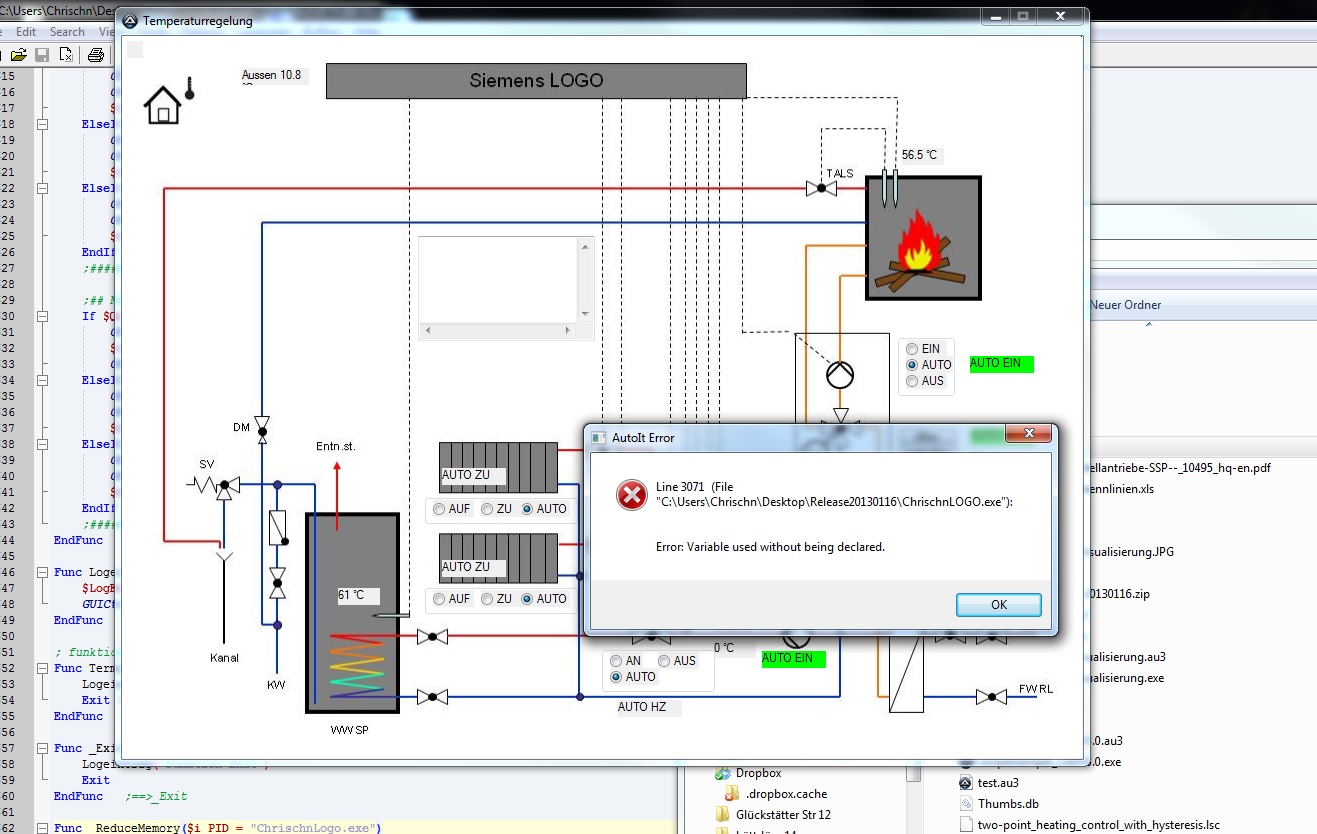Image resolution: width=1317 pixels, height=834 pixels.
Task: Select the EIN pump radio button
Action: click(912, 349)
